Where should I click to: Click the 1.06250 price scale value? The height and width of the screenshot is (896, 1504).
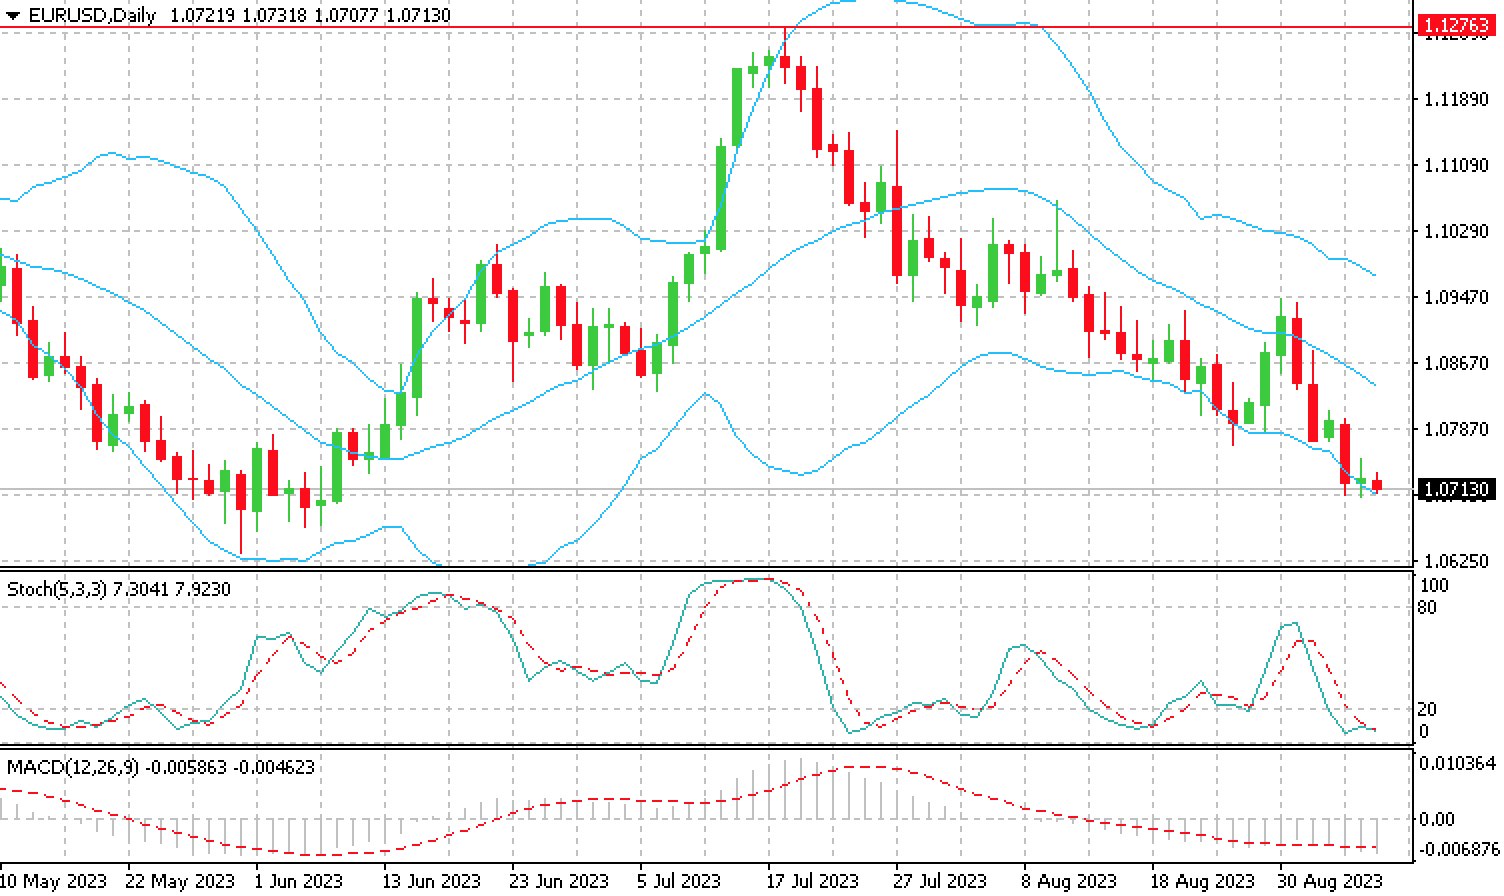click(1456, 561)
